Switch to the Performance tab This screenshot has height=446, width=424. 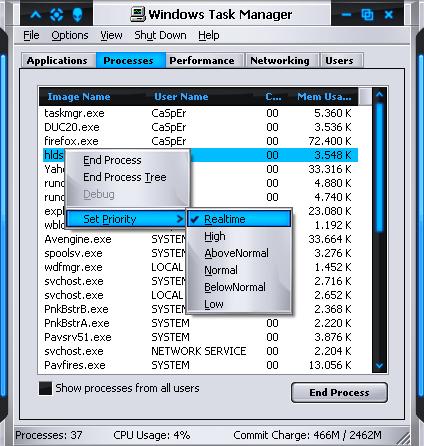pos(202,61)
